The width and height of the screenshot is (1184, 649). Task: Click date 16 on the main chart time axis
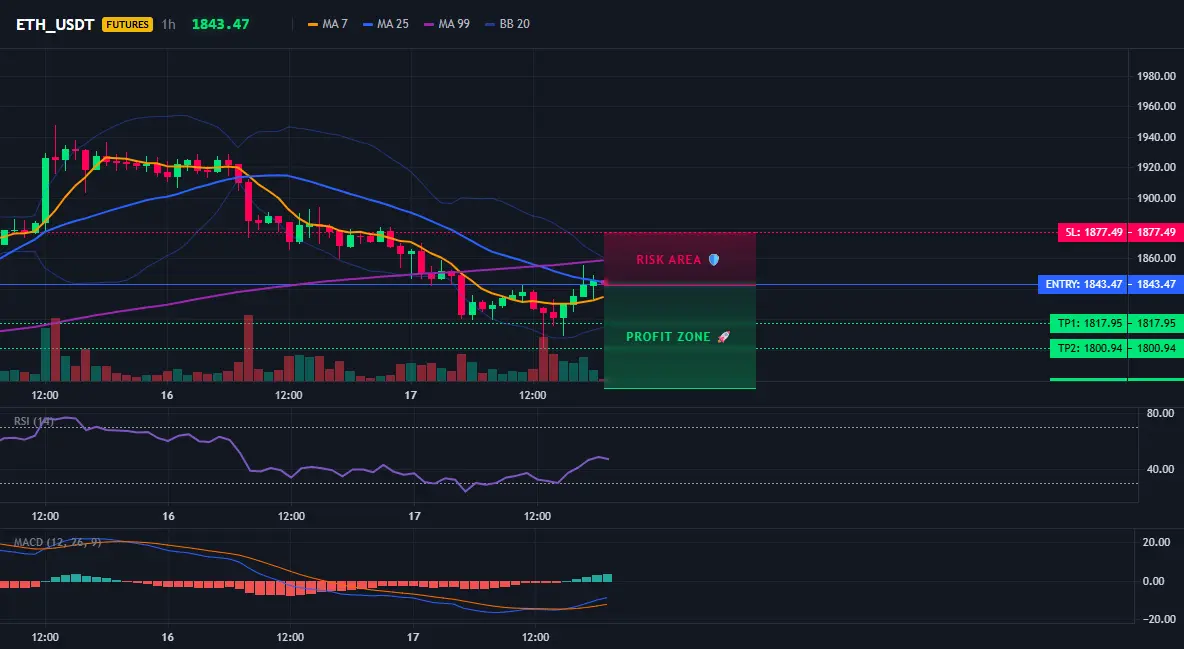coord(167,395)
